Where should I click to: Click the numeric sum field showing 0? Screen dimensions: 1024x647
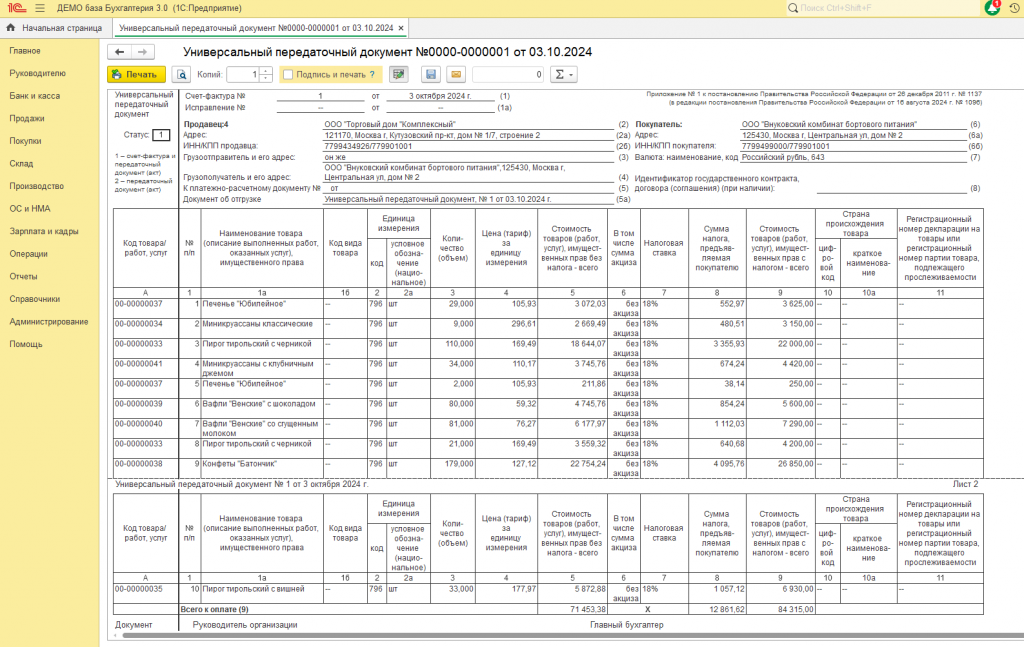point(508,74)
